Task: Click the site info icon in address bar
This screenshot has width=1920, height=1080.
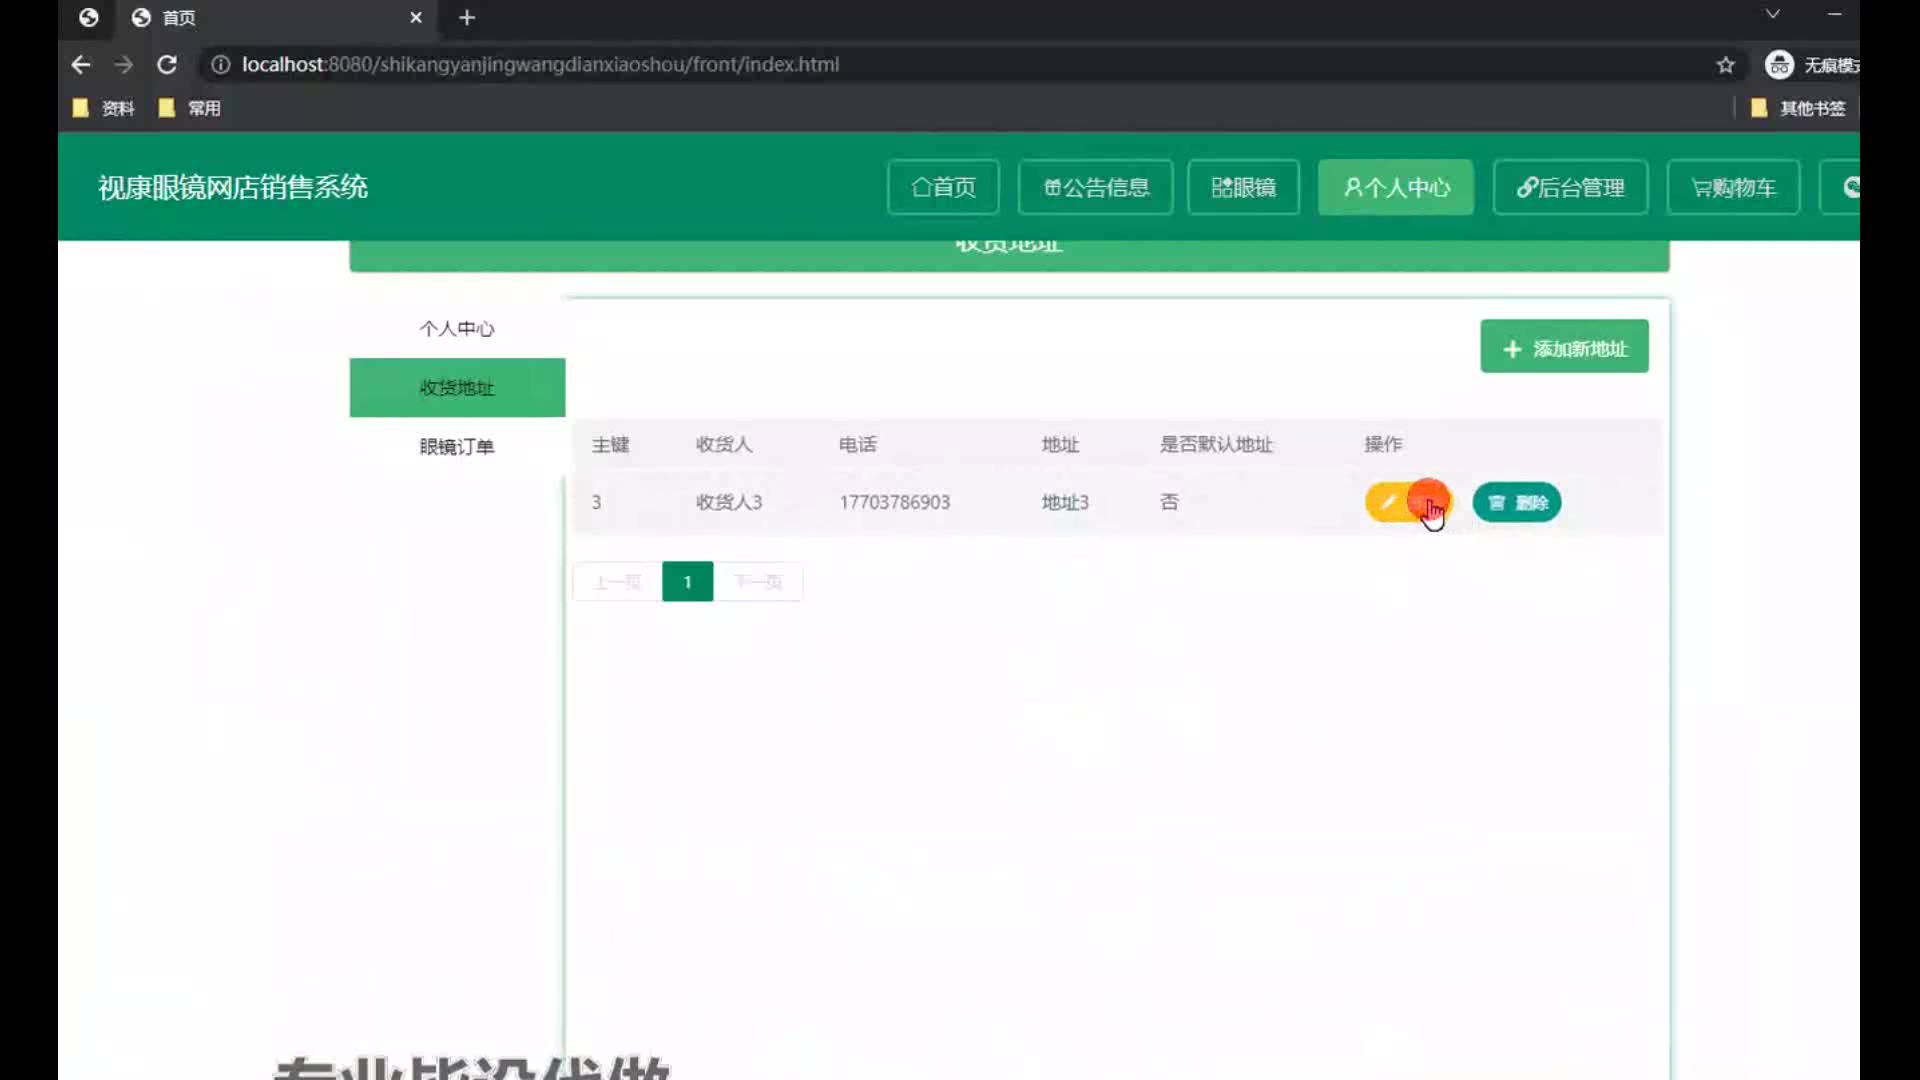Action: (221, 65)
